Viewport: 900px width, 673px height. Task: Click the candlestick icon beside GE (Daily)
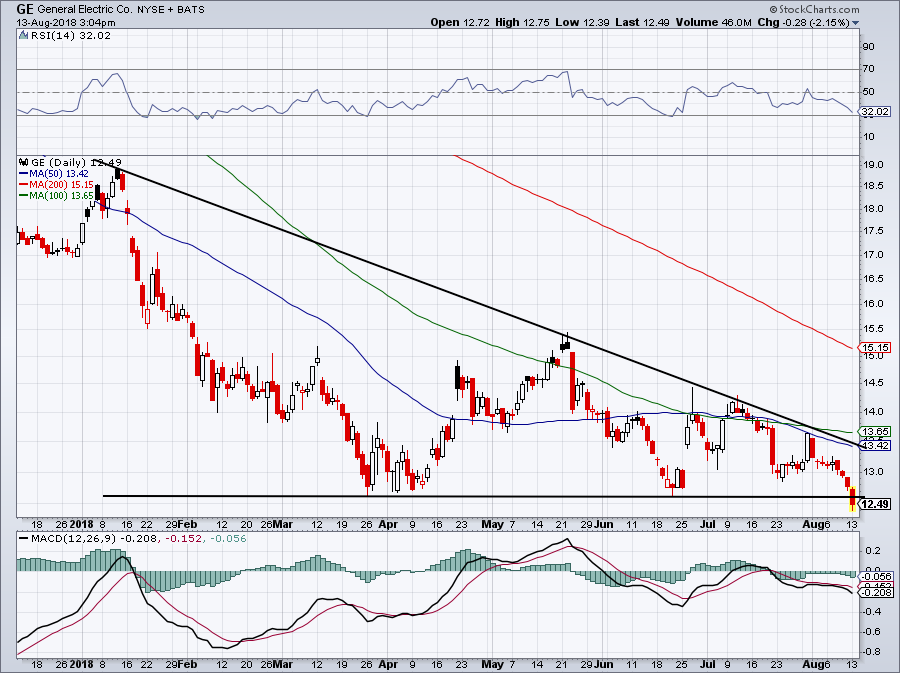click(24, 162)
